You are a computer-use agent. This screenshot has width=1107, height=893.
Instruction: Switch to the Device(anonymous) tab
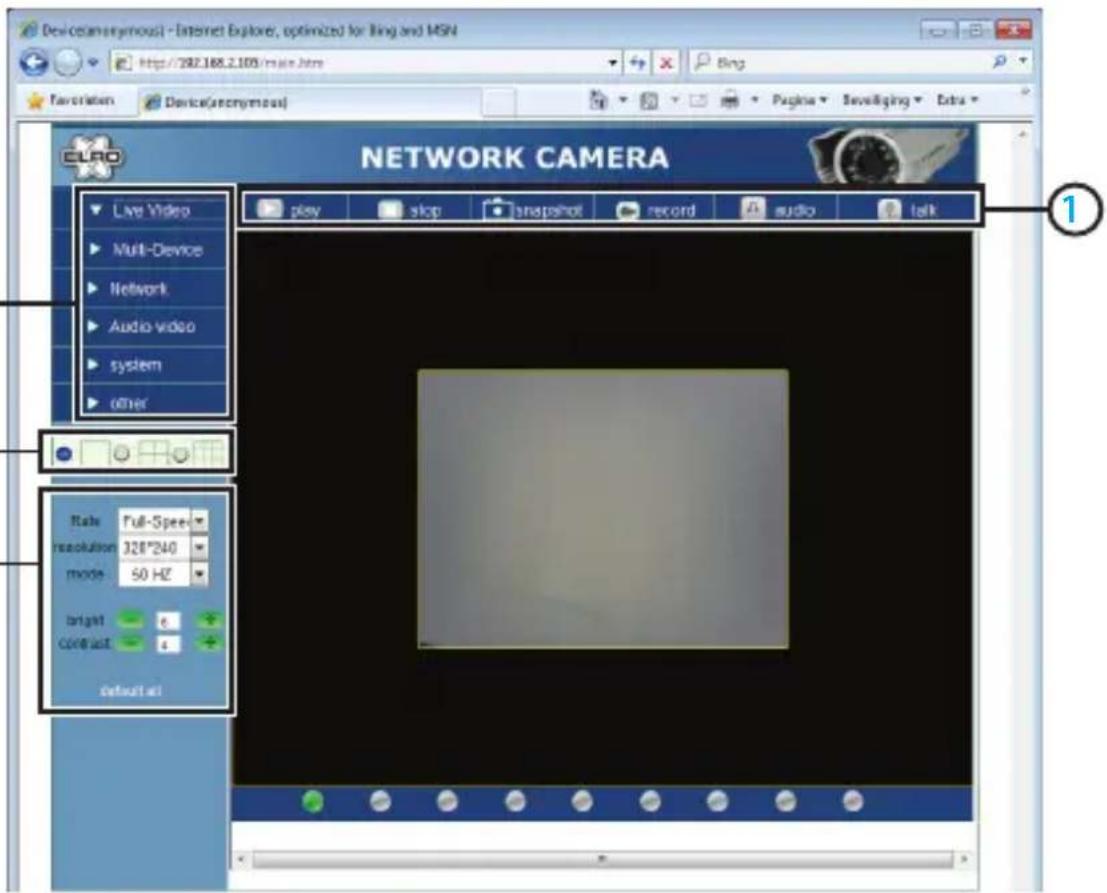309,102
